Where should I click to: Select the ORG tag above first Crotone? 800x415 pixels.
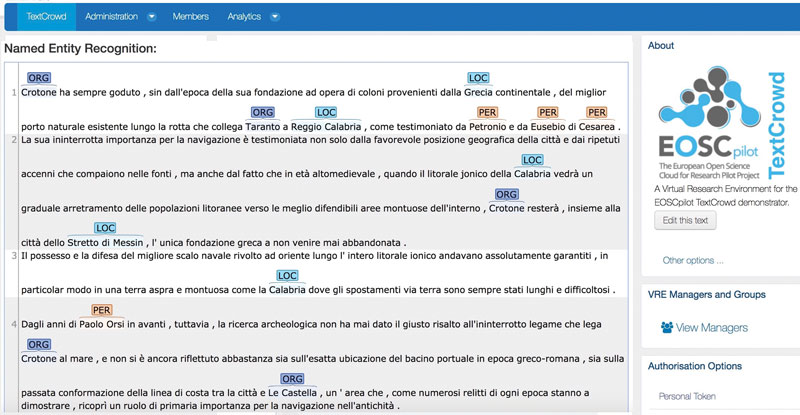(39, 78)
